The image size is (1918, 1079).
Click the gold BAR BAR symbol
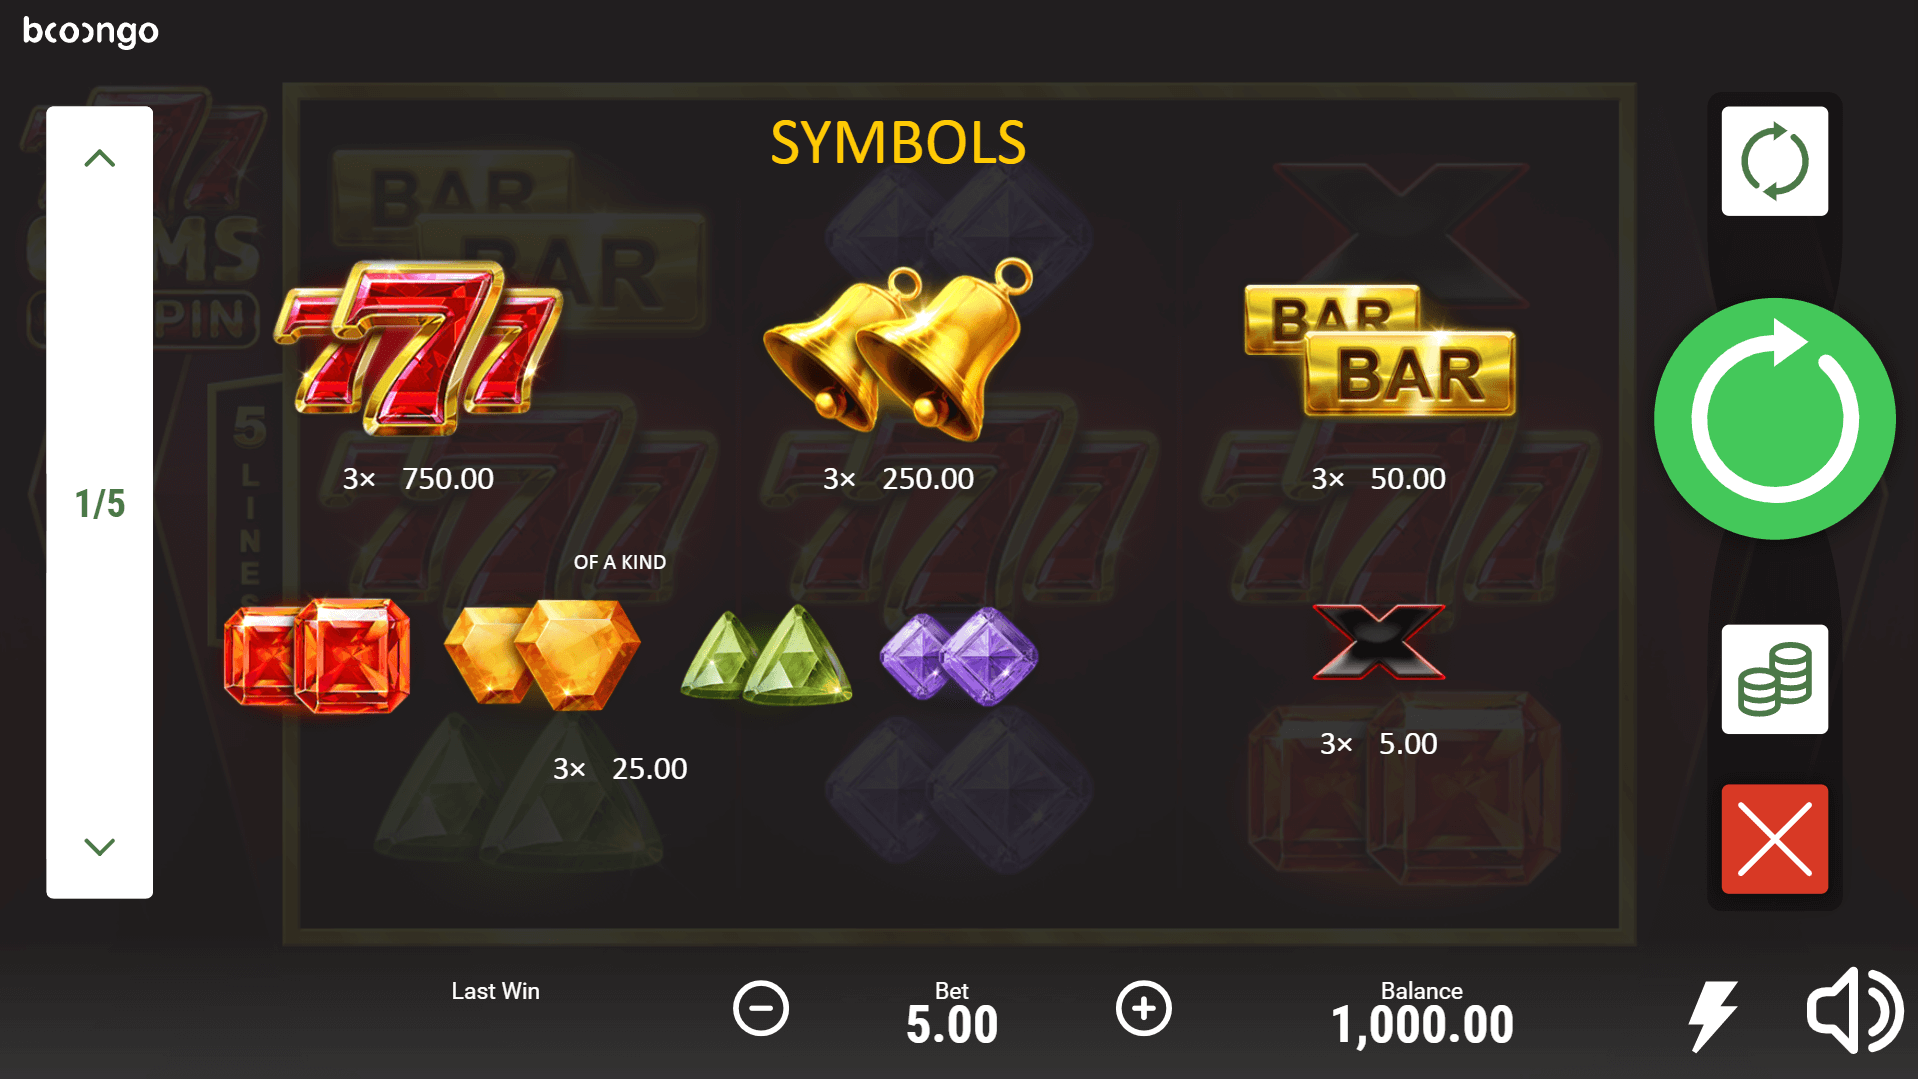point(1379,350)
